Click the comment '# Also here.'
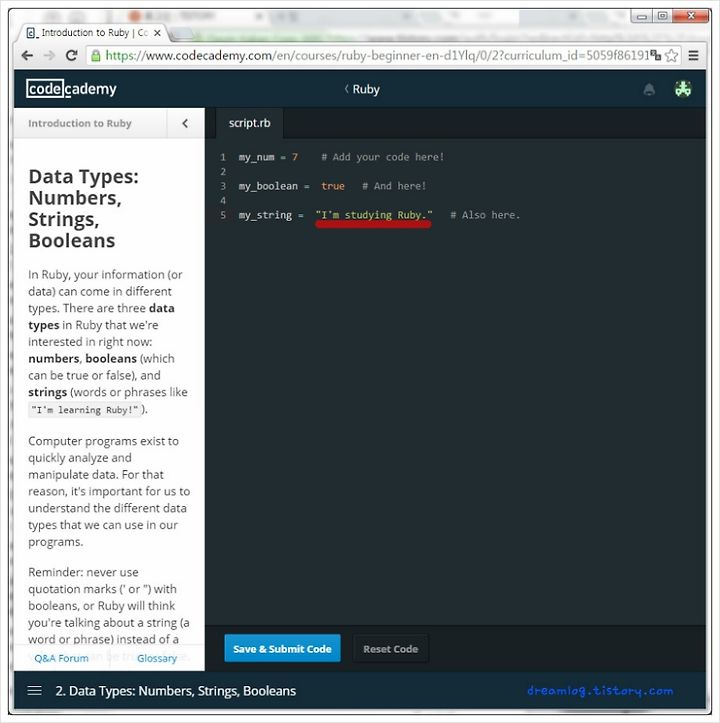720x723 pixels. [485, 215]
